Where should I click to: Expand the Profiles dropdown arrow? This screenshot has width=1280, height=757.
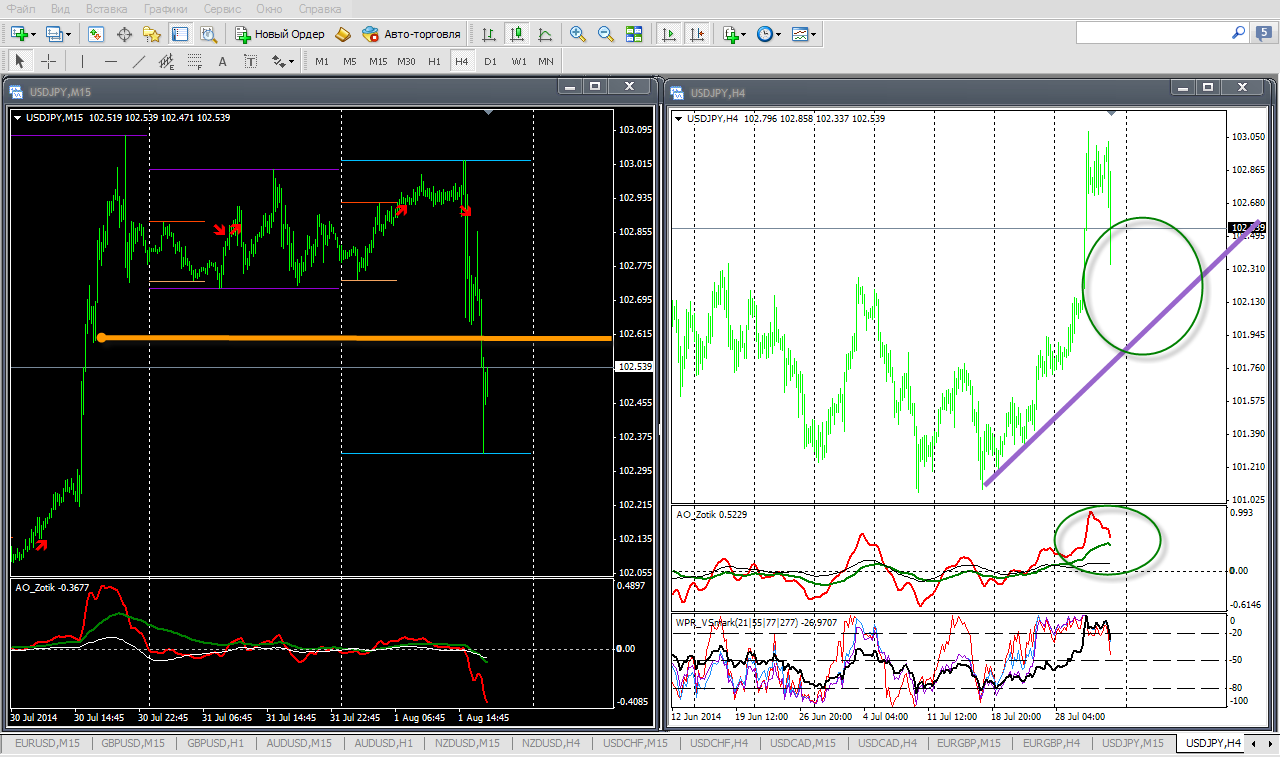[69, 34]
